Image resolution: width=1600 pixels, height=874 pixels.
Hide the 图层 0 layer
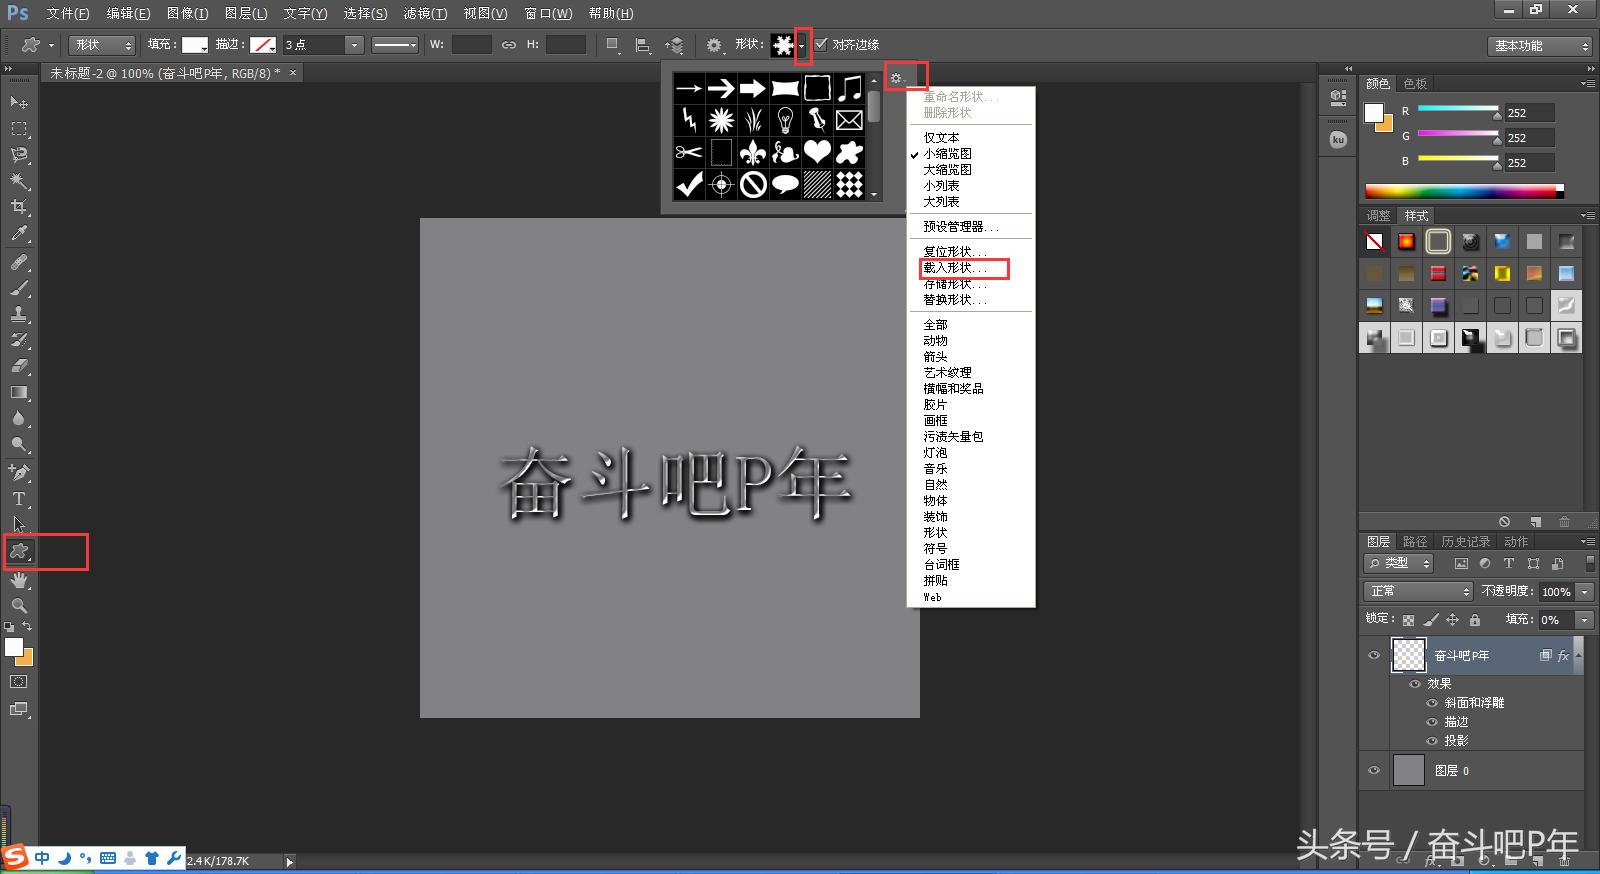tap(1374, 770)
